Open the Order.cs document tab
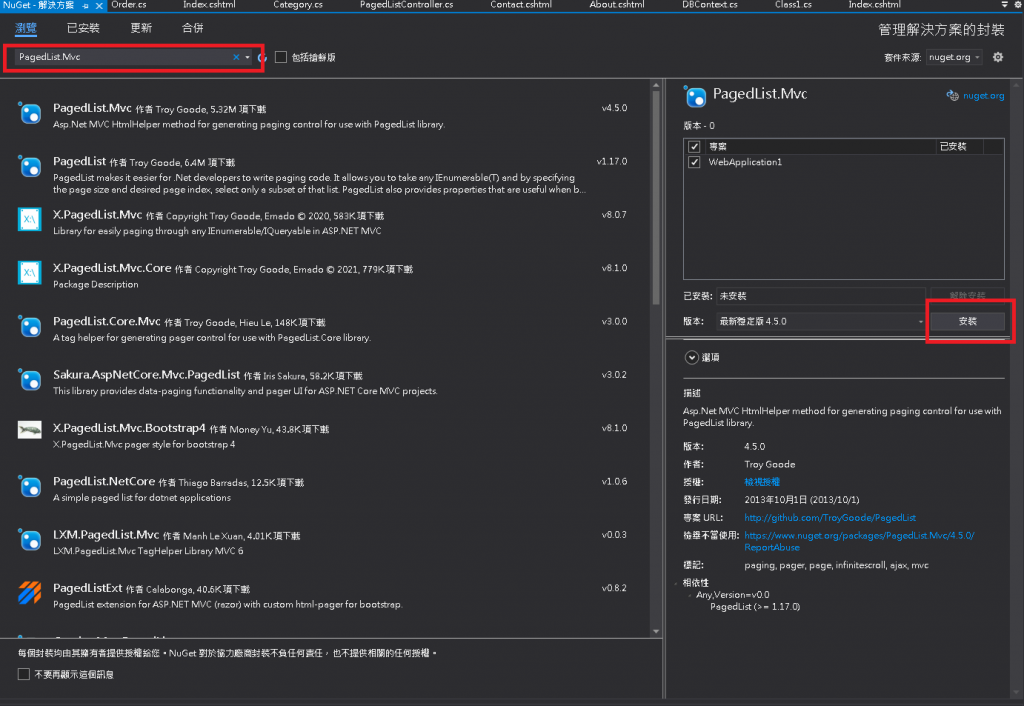 (129, 5)
